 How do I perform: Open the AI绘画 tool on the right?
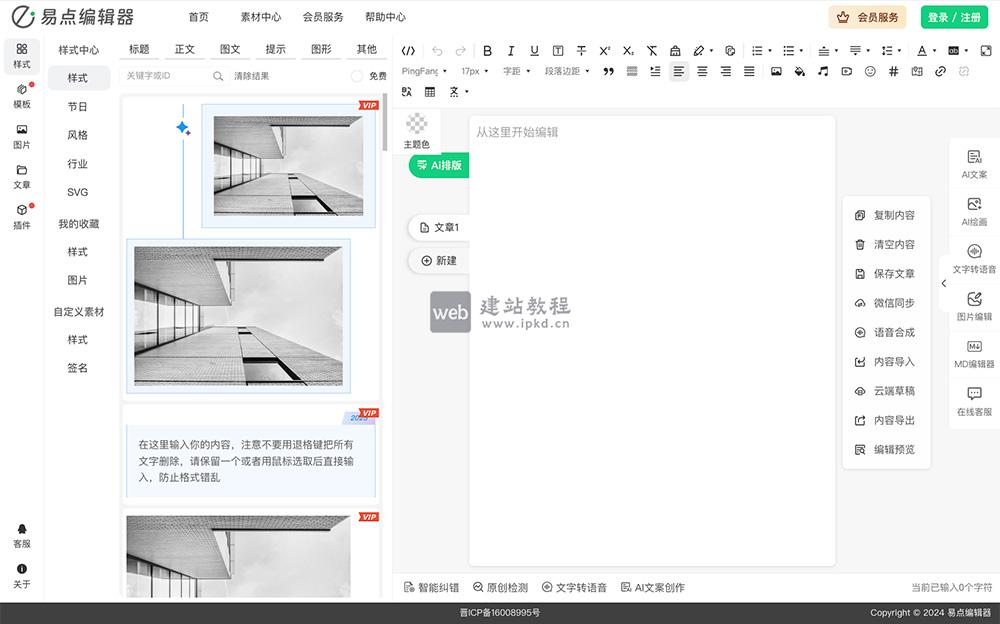coord(973,212)
